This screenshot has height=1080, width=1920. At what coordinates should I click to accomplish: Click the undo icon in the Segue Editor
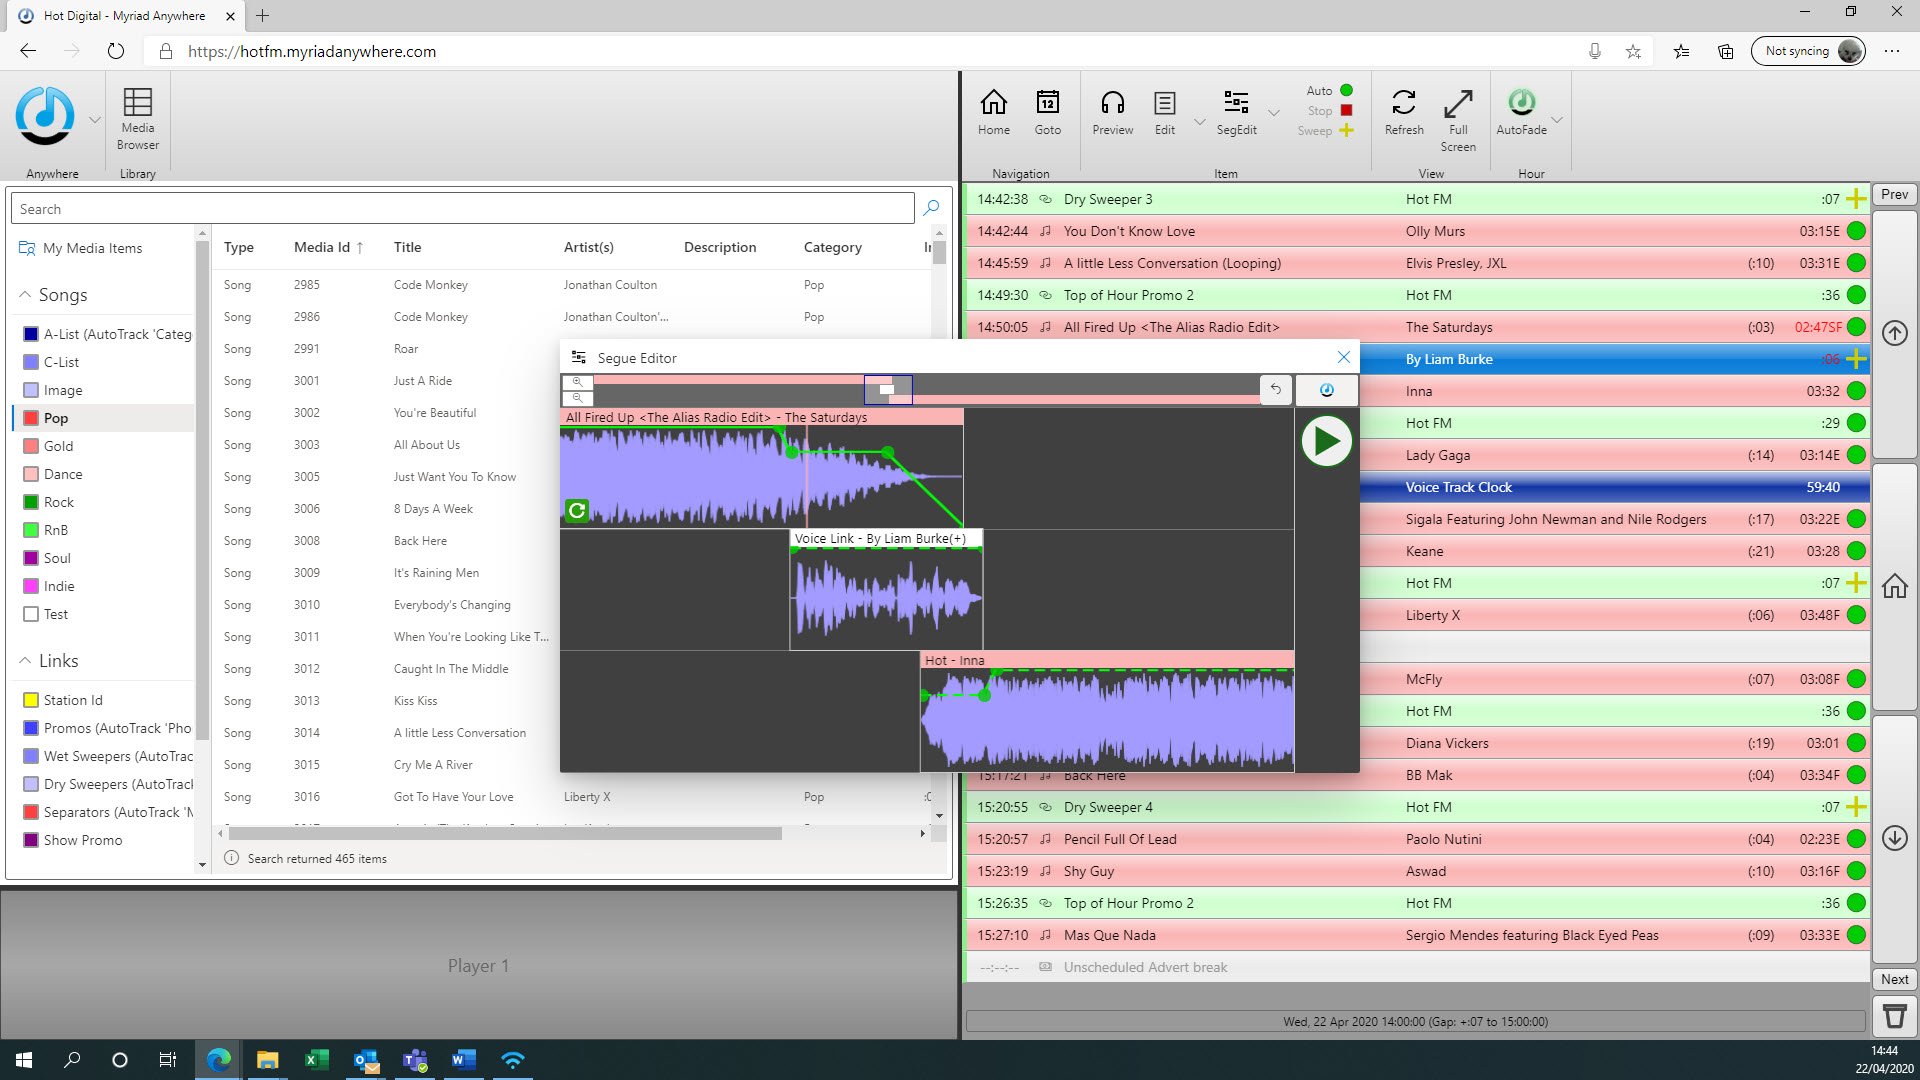pos(1275,389)
